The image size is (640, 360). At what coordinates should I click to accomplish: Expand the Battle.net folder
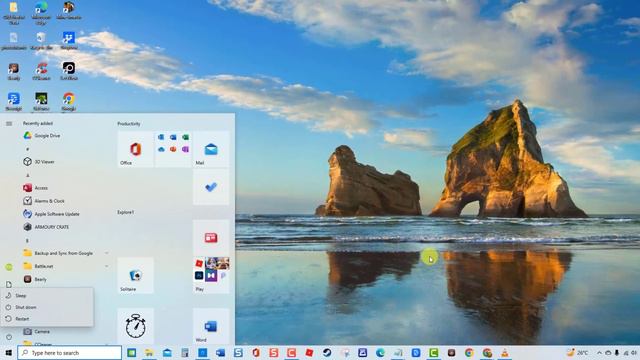click(65, 266)
